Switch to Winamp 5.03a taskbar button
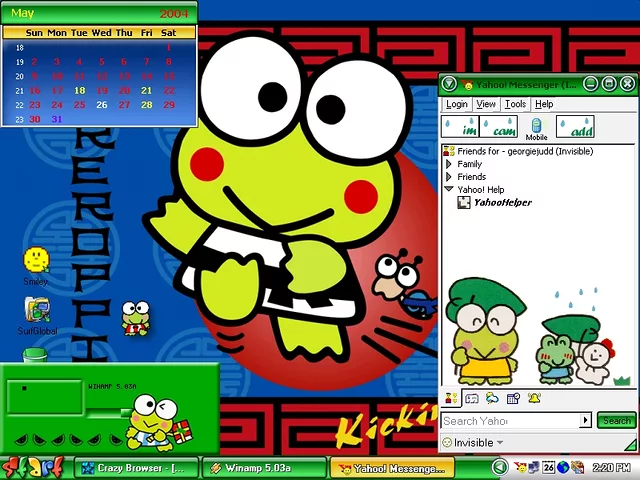Viewport: 640px width, 480px height. tap(264, 468)
